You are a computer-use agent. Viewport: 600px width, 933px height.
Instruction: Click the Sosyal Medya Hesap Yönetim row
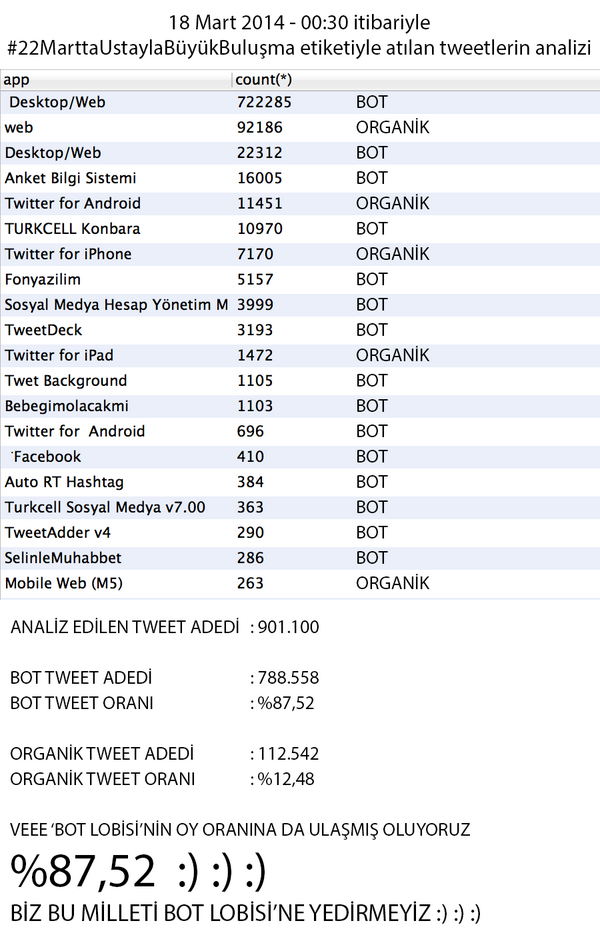coord(300,305)
